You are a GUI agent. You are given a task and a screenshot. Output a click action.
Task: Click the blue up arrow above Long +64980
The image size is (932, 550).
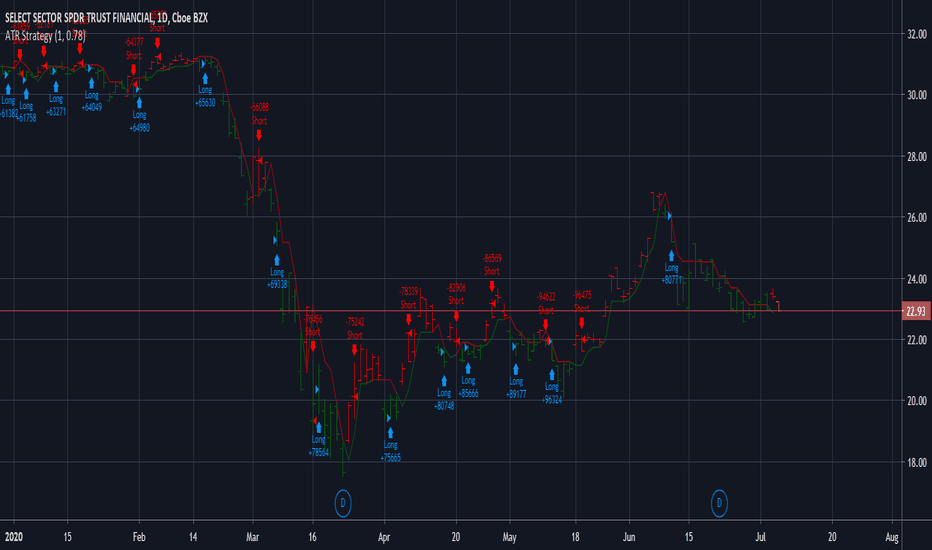pos(139,103)
